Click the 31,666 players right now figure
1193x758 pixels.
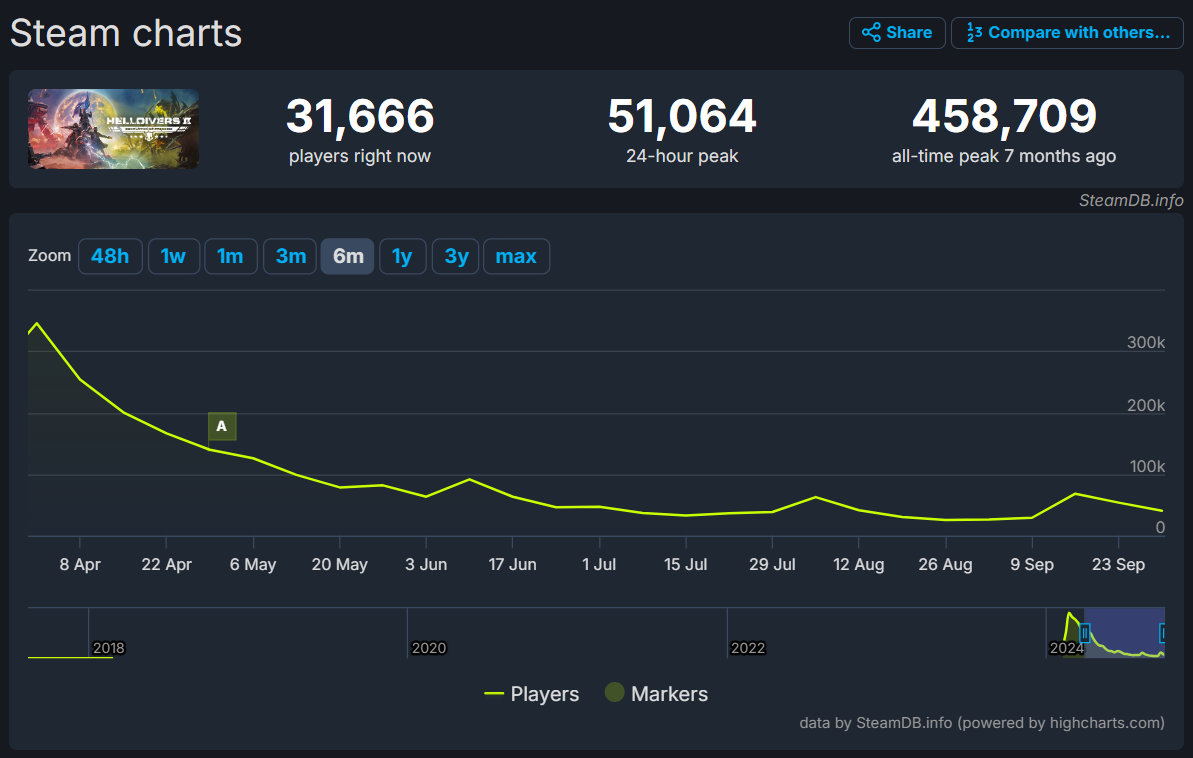coord(360,116)
